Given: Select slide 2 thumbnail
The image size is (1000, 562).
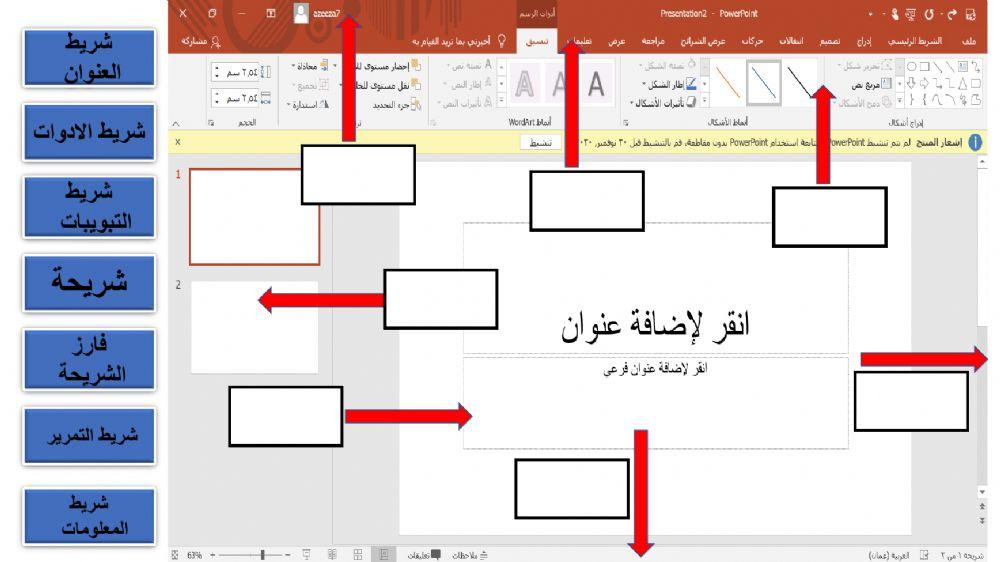Looking at the screenshot, I should click(x=254, y=327).
